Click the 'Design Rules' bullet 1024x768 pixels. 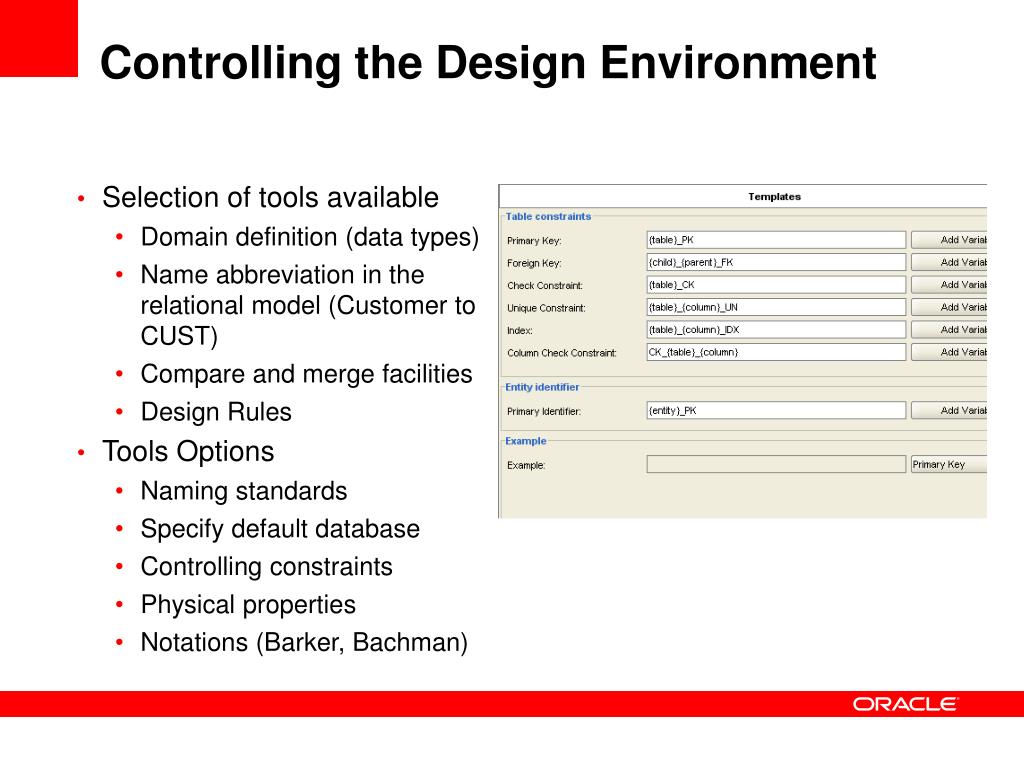coord(216,412)
